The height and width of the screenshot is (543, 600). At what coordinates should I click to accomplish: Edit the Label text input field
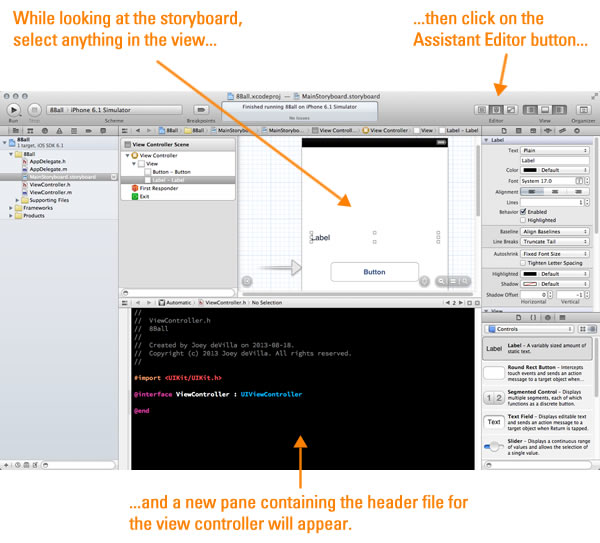[554, 160]
